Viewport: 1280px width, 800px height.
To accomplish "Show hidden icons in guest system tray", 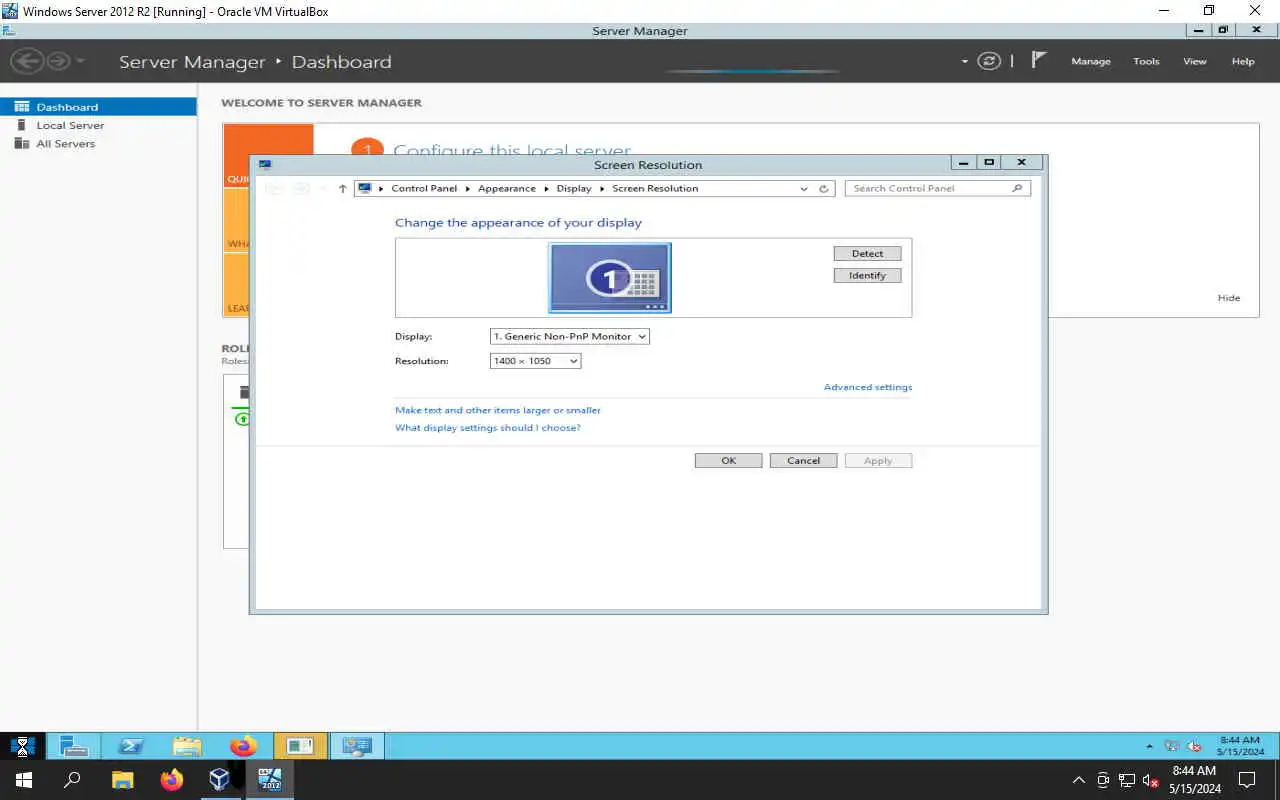I will pyautogui.click(x=1149, y=747).
